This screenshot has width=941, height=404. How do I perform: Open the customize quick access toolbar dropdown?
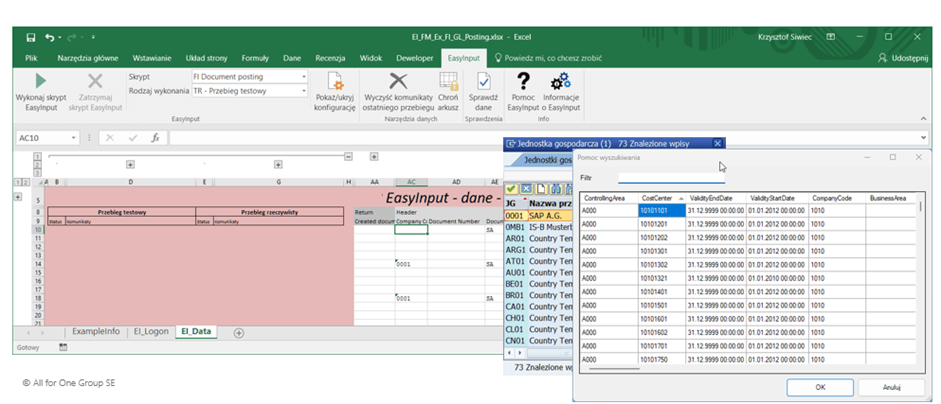tap(93, 37)
